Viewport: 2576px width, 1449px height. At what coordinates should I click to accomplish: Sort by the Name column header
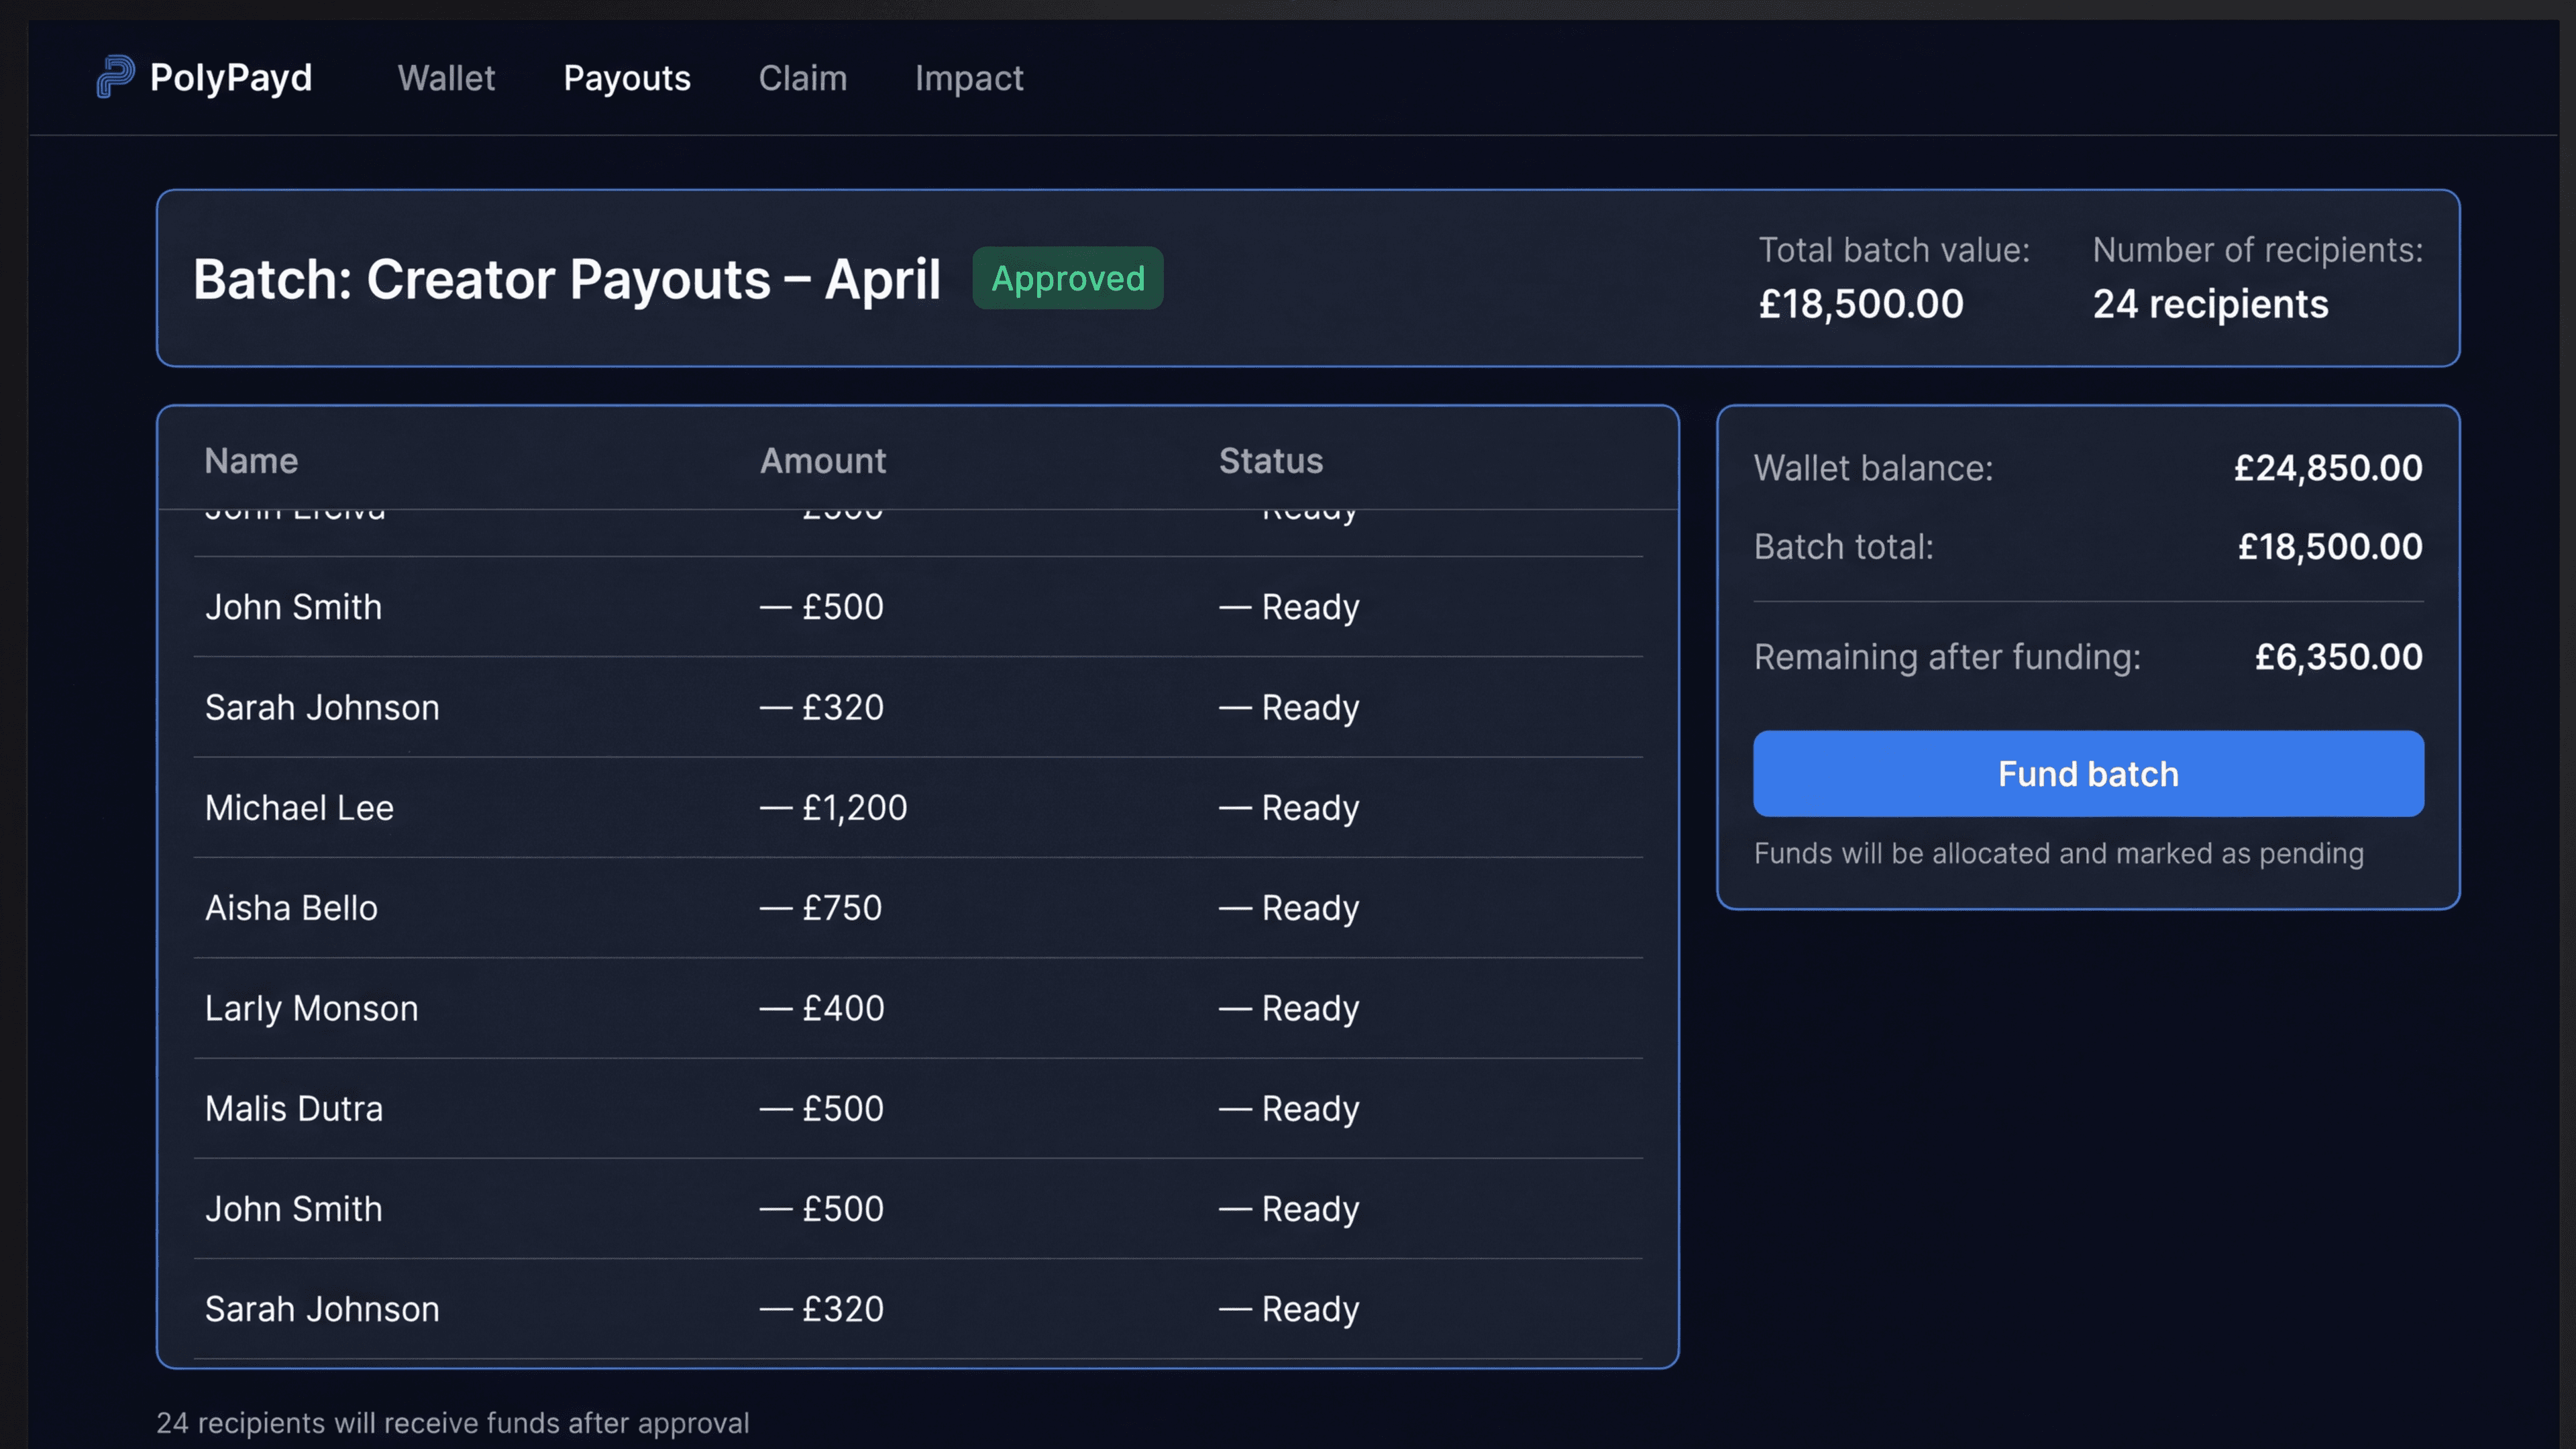click(x=251, y=460)
